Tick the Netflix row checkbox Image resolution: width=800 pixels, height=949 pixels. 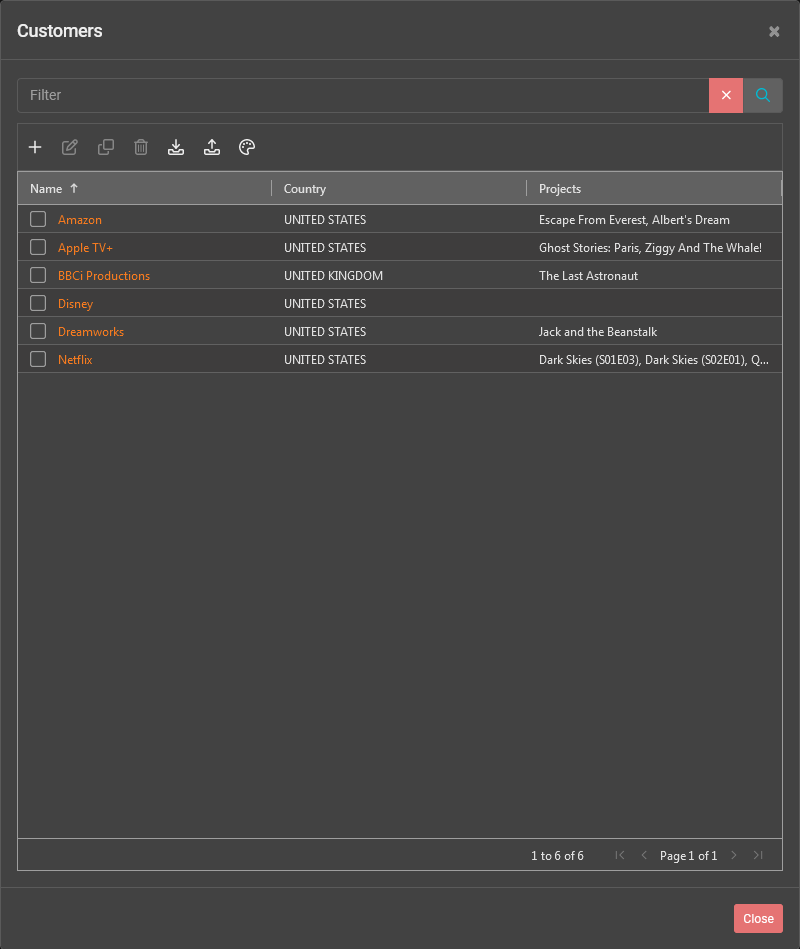pos(37,359)
